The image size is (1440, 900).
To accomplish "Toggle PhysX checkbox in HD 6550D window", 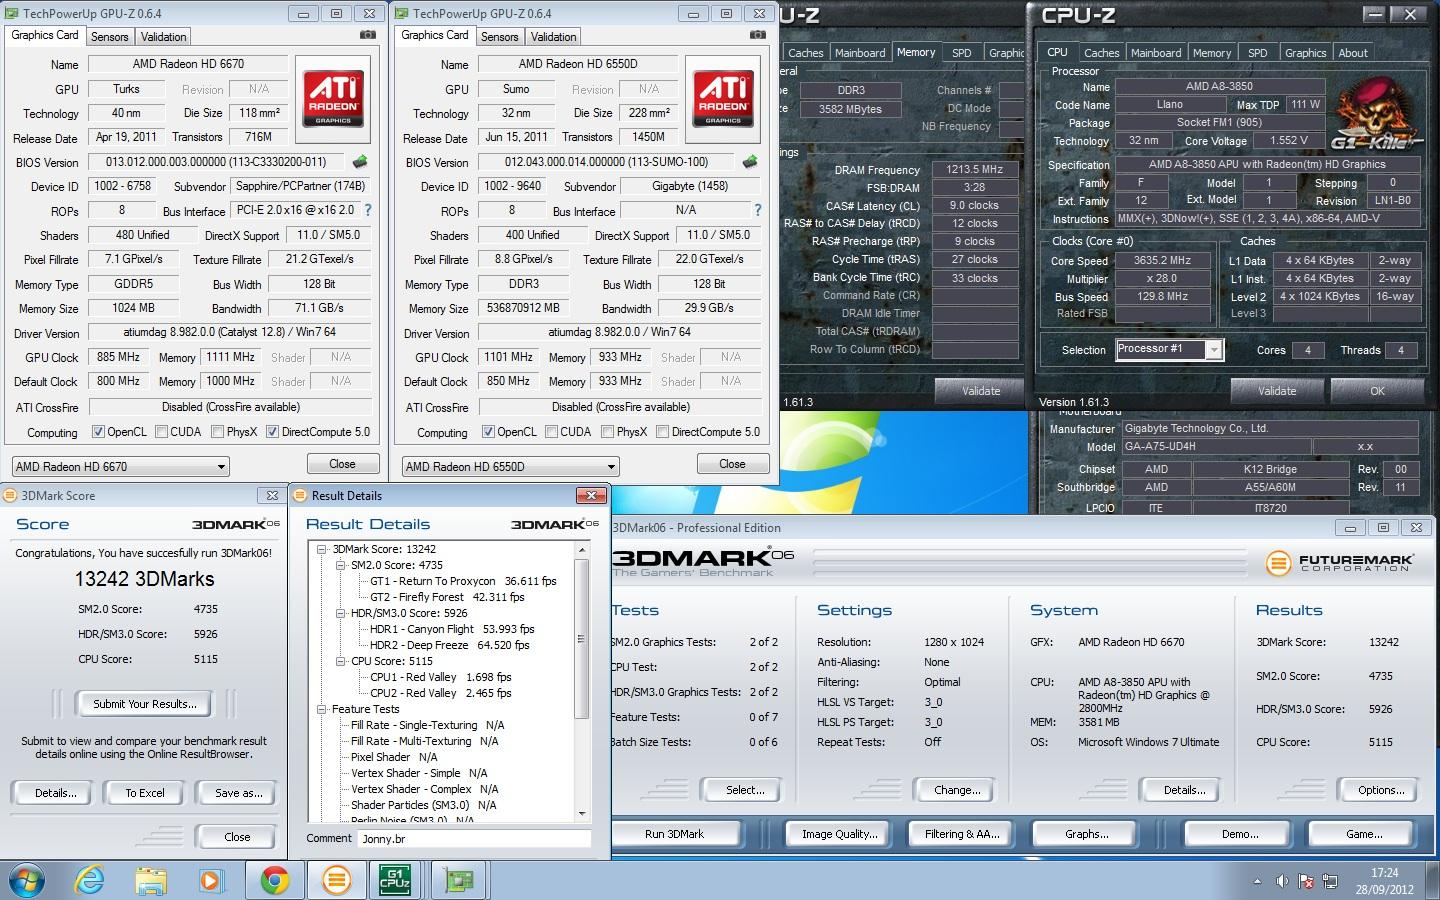I will pyautogui.click(x=607, y=432).
